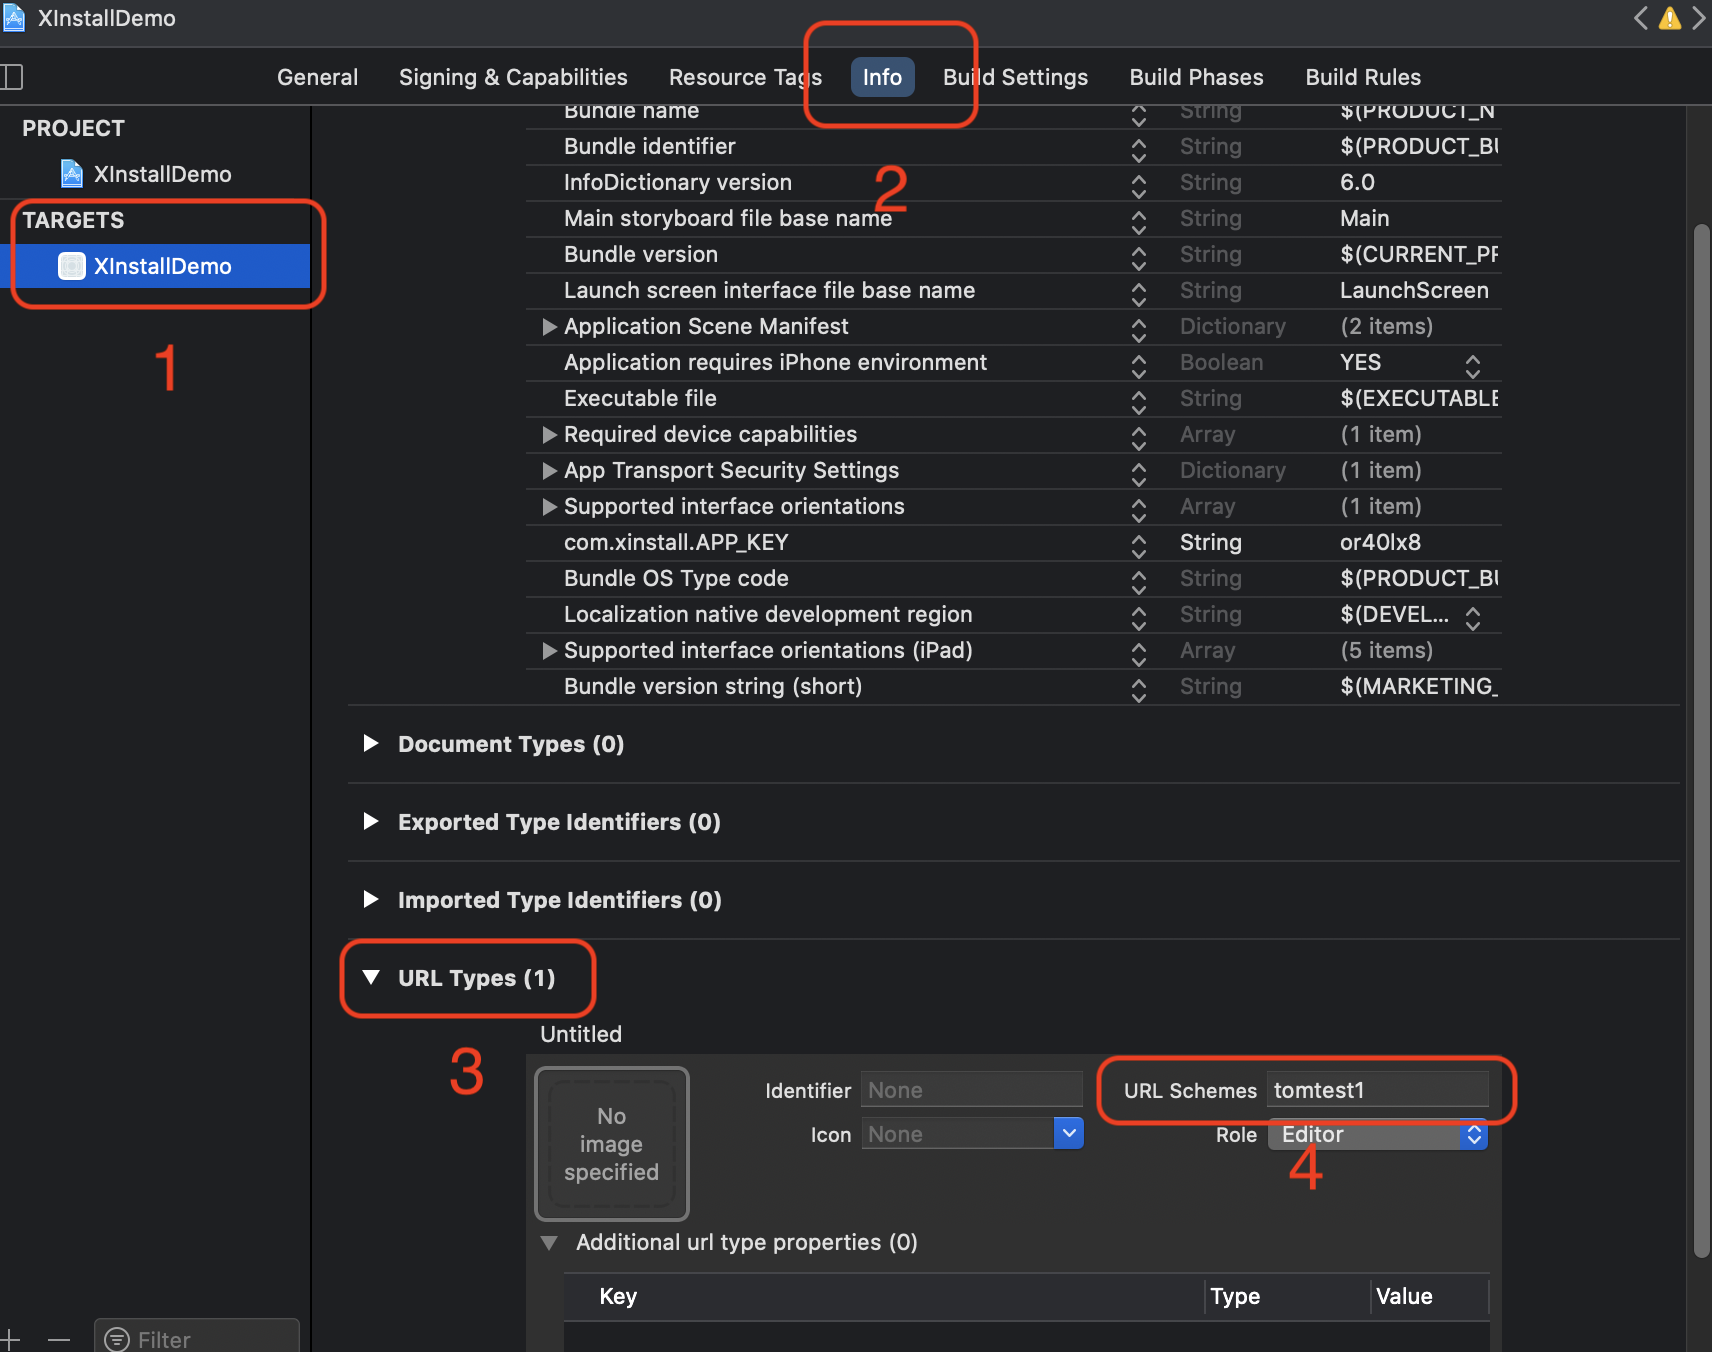Viewport: 1712px width, 1352px height.
Task: Switch to the Build Settings tab
Action: click(x=1015, y=77)
